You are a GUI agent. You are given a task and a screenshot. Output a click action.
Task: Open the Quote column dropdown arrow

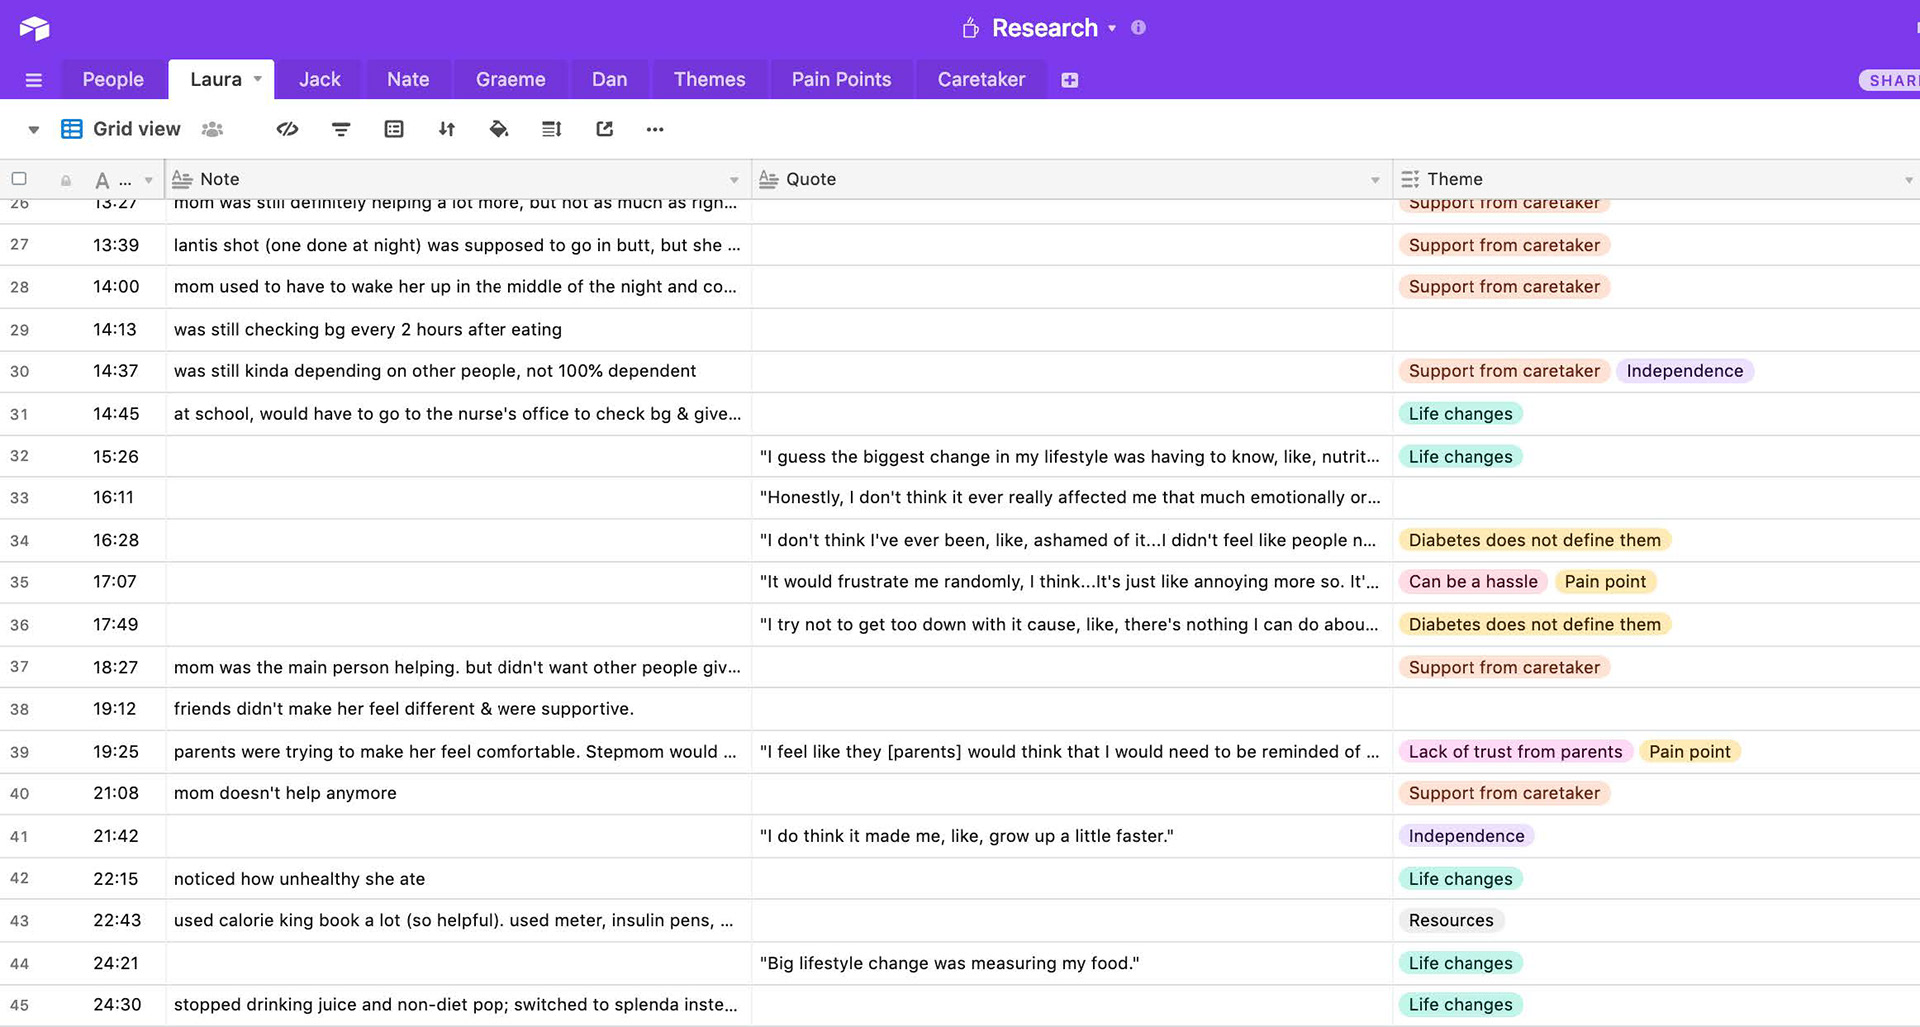pyautogui.click(x=1375, y=180)
